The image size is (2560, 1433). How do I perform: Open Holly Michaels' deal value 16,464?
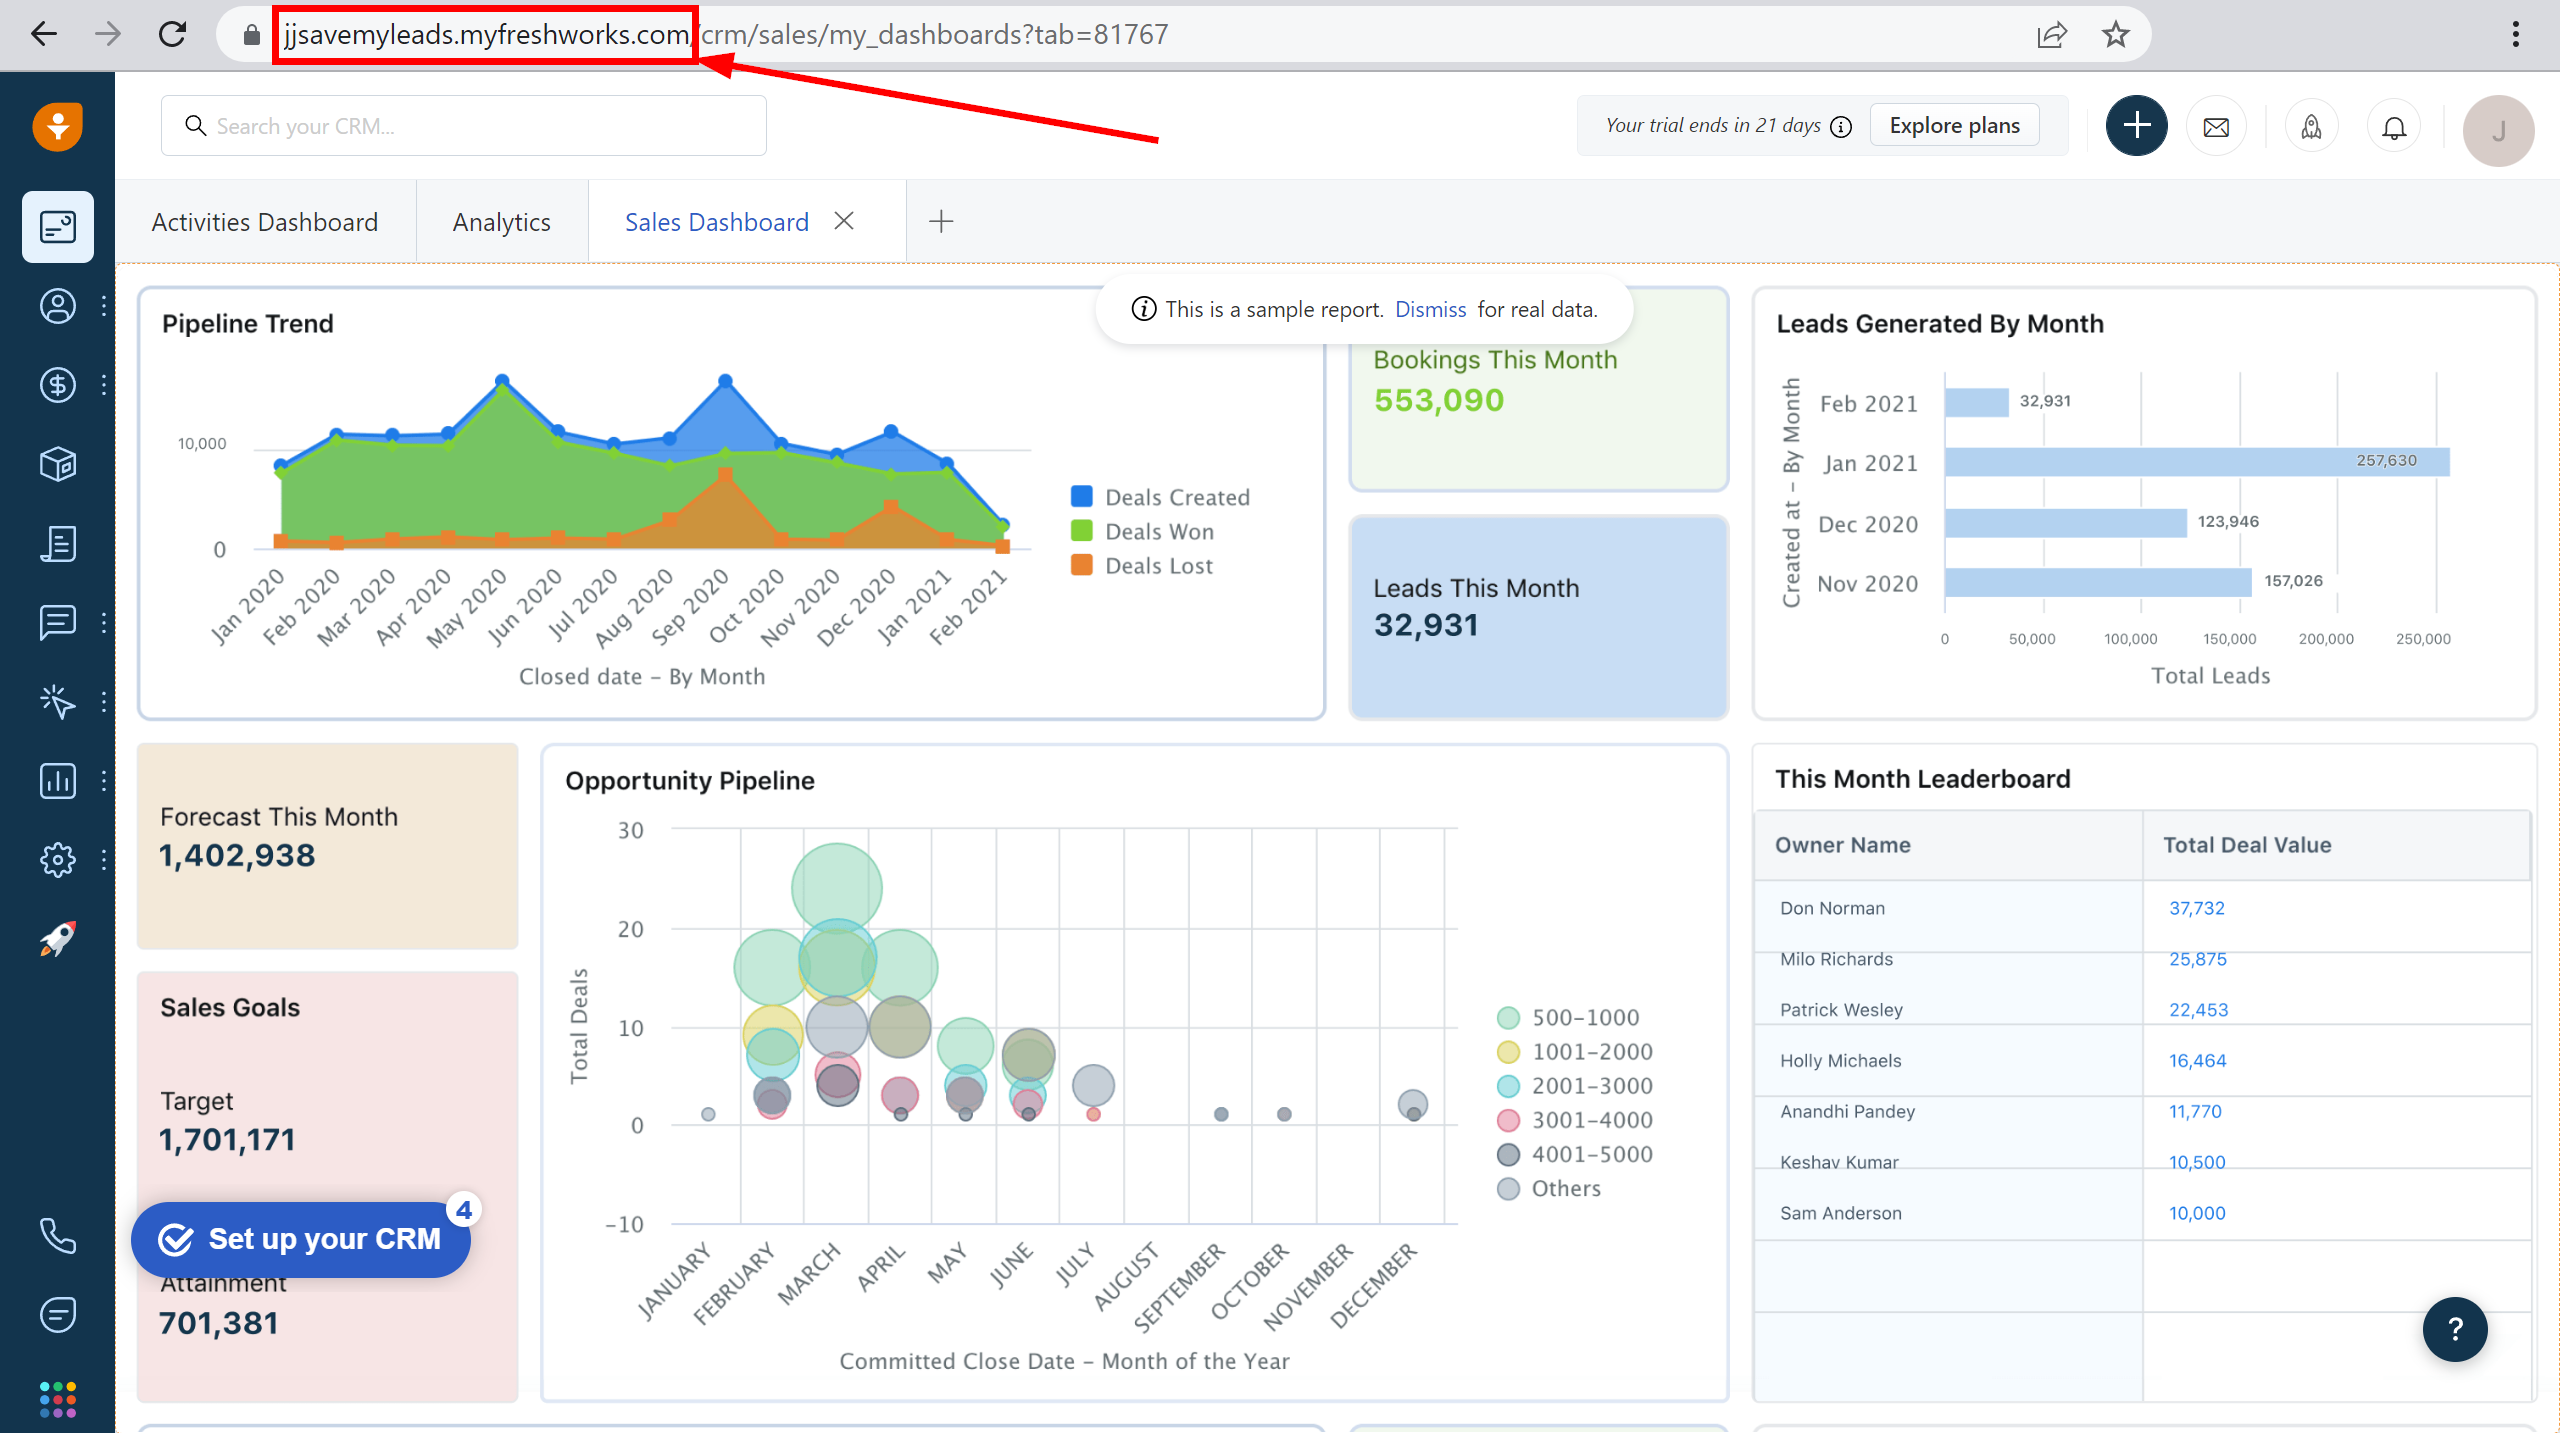[2197, 1061]
